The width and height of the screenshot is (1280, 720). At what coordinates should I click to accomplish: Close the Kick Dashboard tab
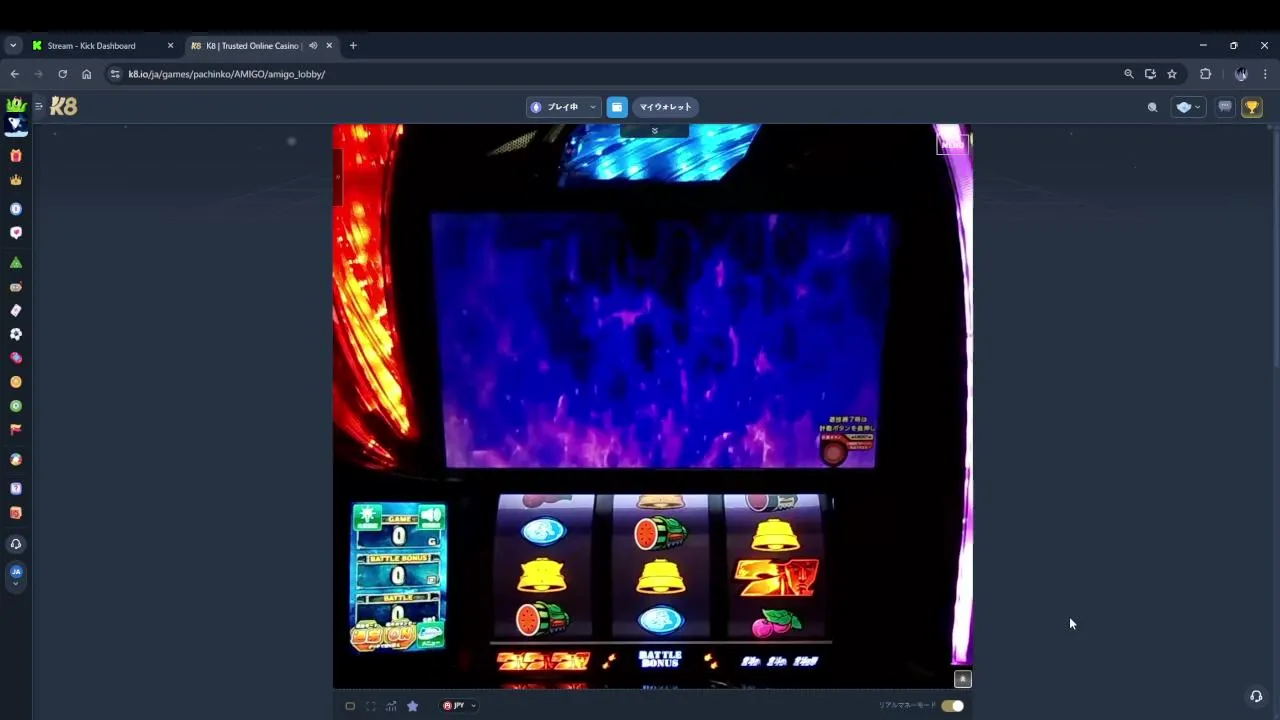click(170, 46)
